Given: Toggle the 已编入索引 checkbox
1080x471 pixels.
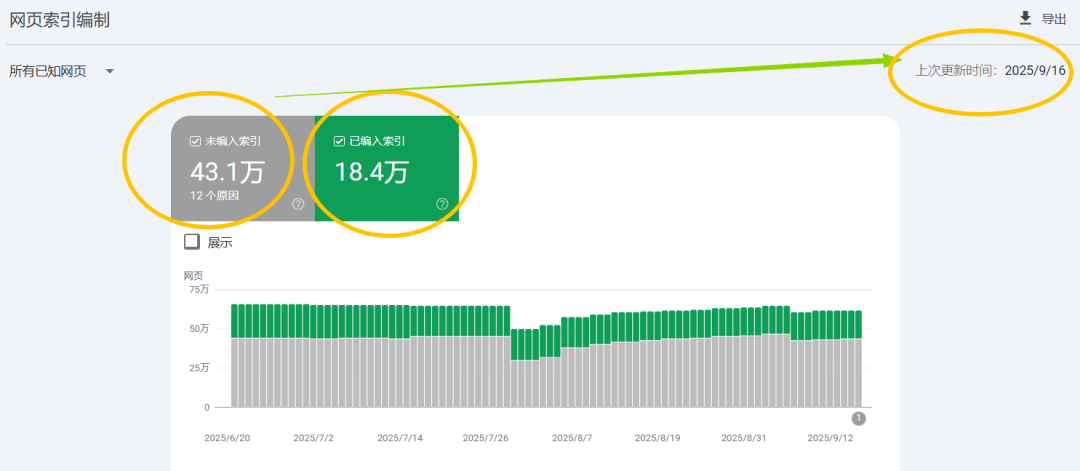Looking at the screenshot, I should click(338, 142).
